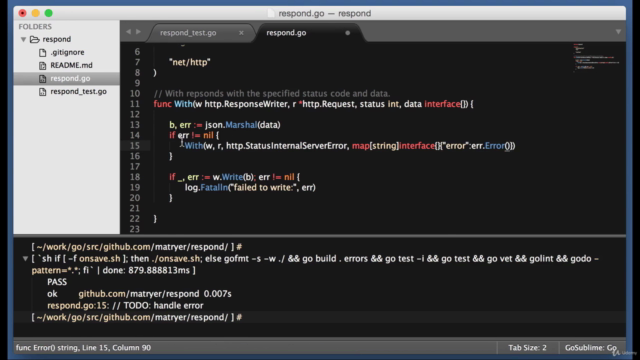Click log.Fatalln call on line 19

[250, 188]
